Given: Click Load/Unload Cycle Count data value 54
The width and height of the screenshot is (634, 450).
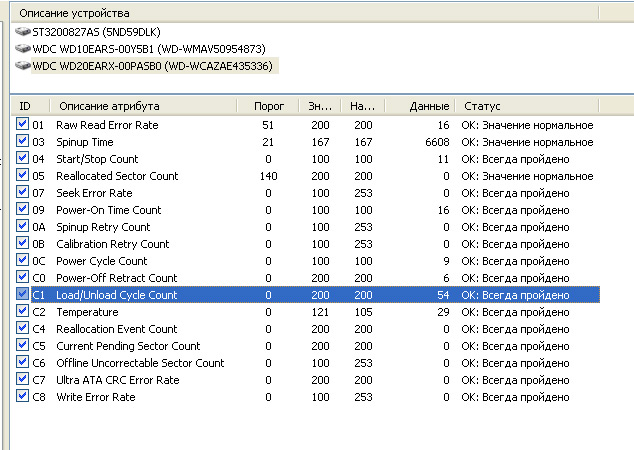Looking at the screenshot, I should [443, 295].
